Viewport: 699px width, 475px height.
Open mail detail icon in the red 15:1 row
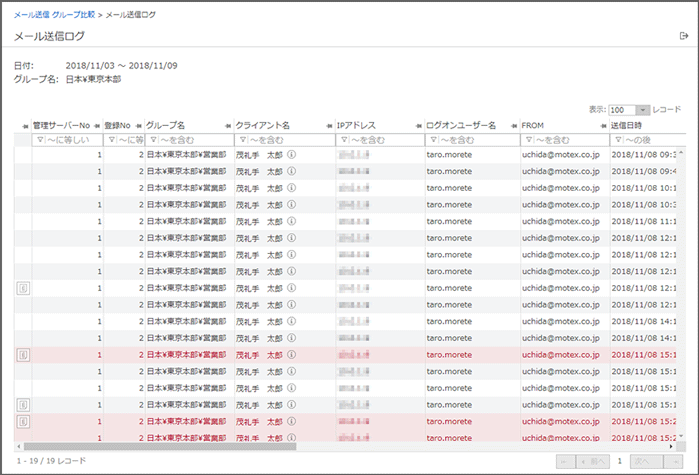coord(23,355)
